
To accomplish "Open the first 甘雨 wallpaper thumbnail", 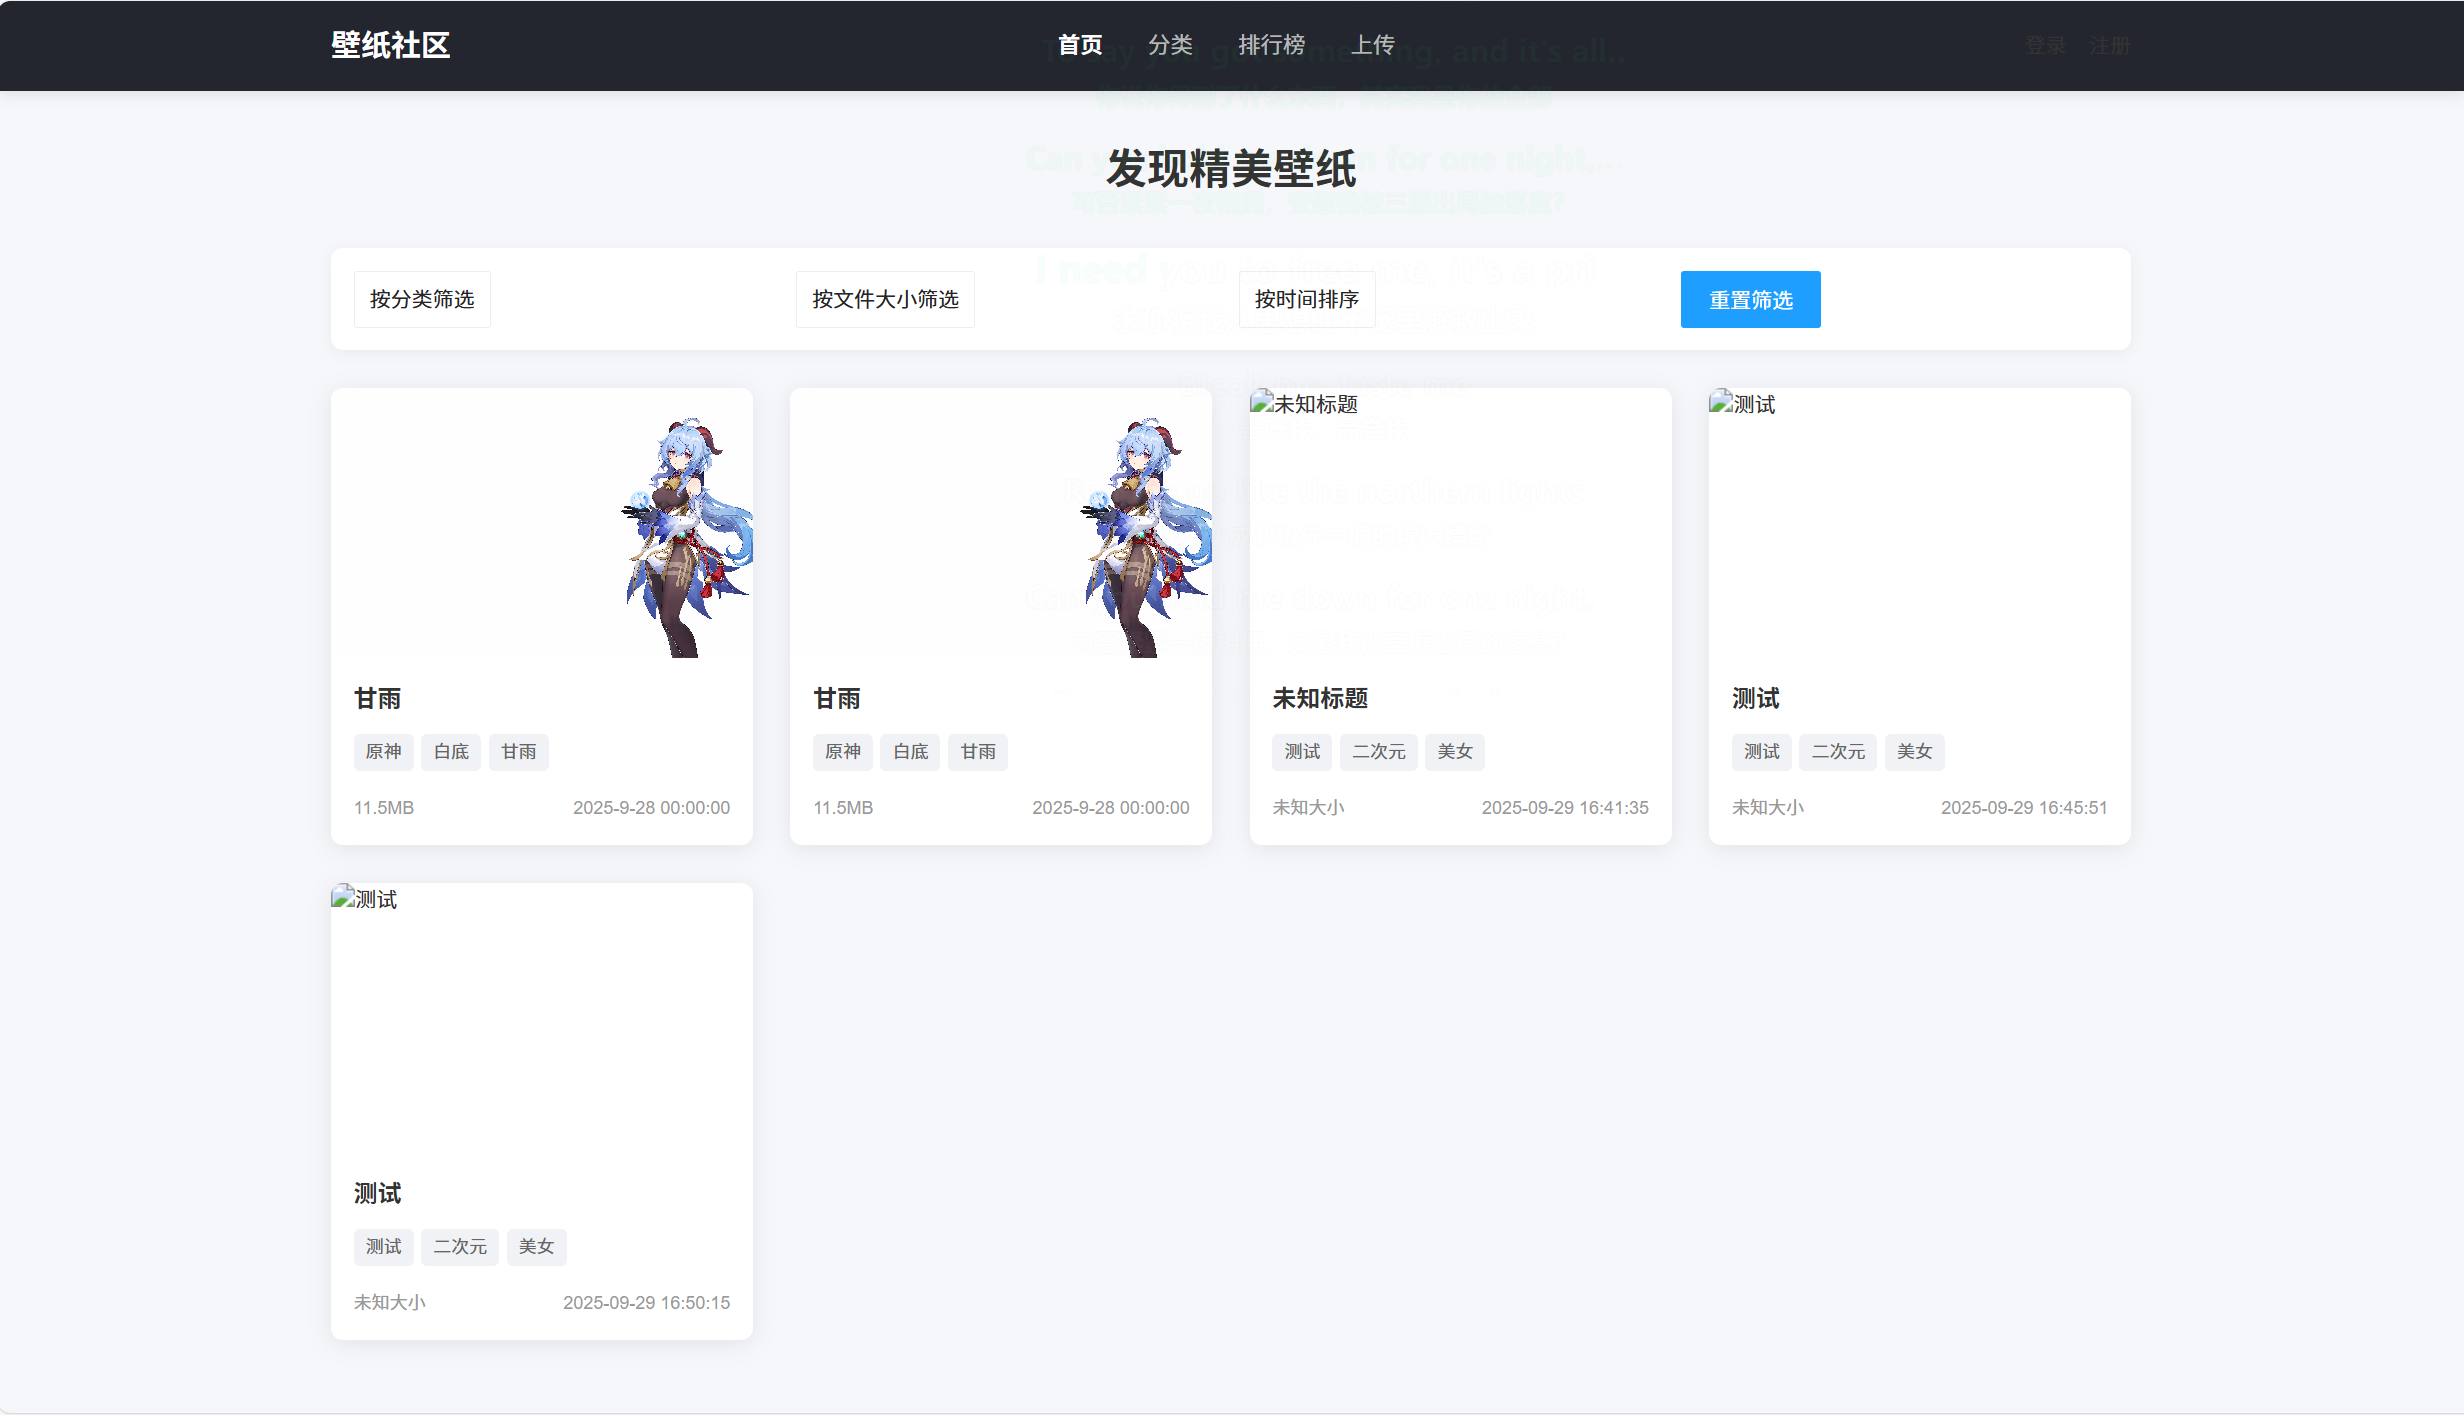I will click(x=541, y=523).
